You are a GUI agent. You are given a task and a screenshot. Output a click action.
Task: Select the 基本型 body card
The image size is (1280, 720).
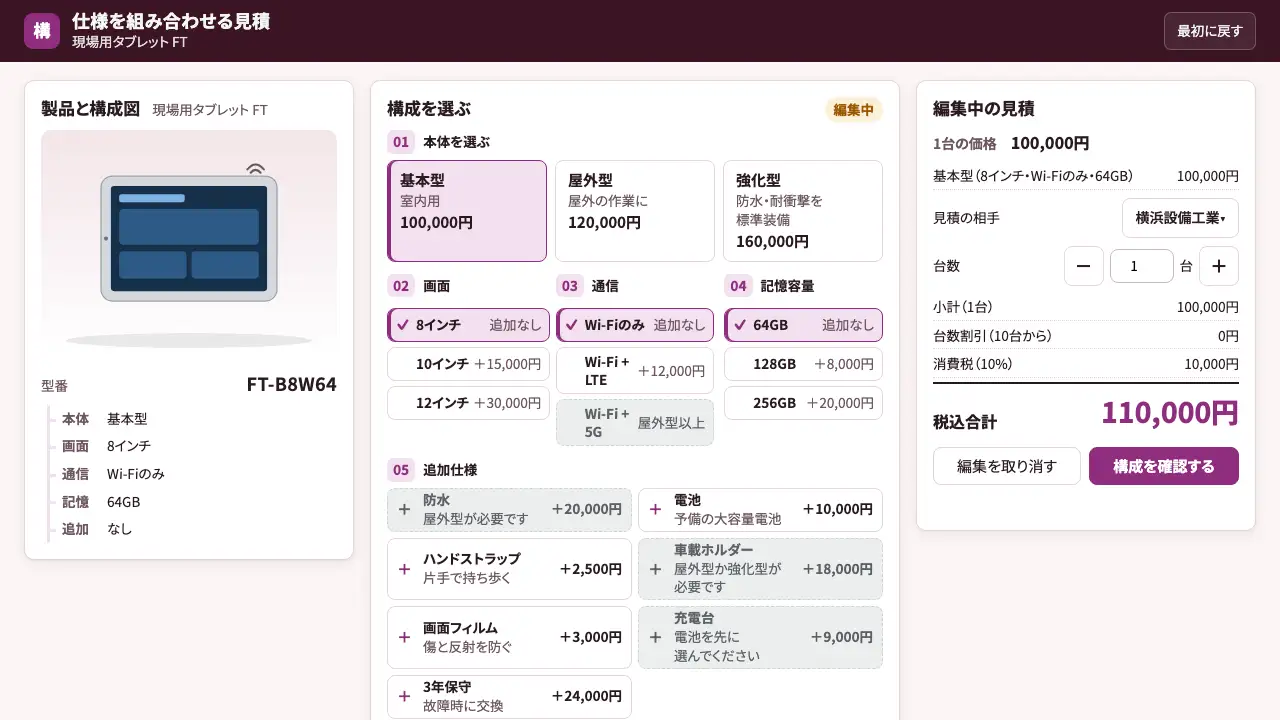click(x=467, y=211)
